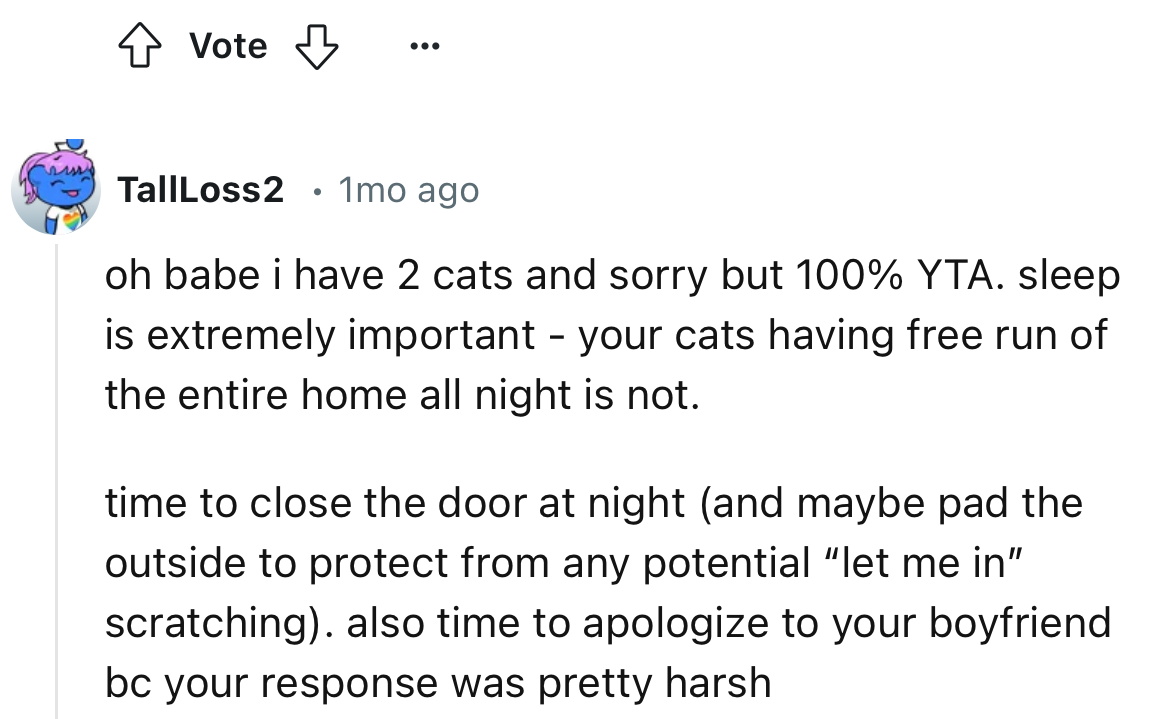Image resolution: width=1172 pixels, height=719 pixels.
Task: Click the dot separator before the timestamp
Action: pyautogui.click(x=315, y=189)
